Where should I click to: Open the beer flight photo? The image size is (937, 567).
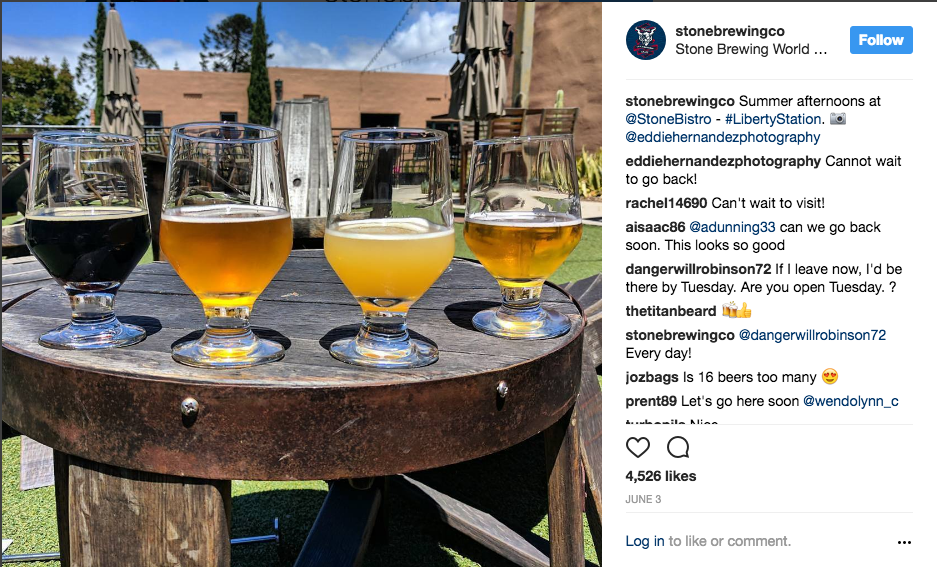tap(301, 284)
